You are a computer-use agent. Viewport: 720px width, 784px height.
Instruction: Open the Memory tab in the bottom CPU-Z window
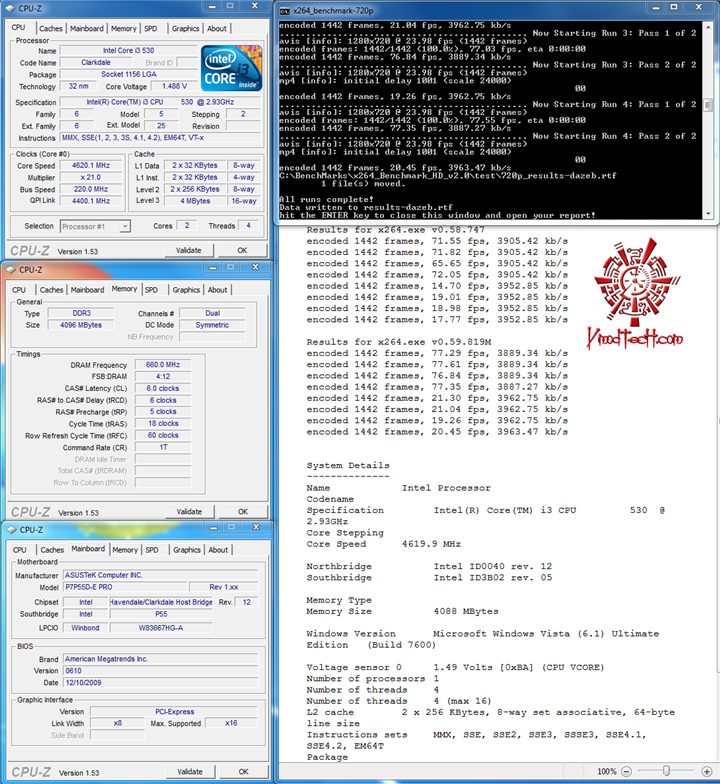point(125,550)
